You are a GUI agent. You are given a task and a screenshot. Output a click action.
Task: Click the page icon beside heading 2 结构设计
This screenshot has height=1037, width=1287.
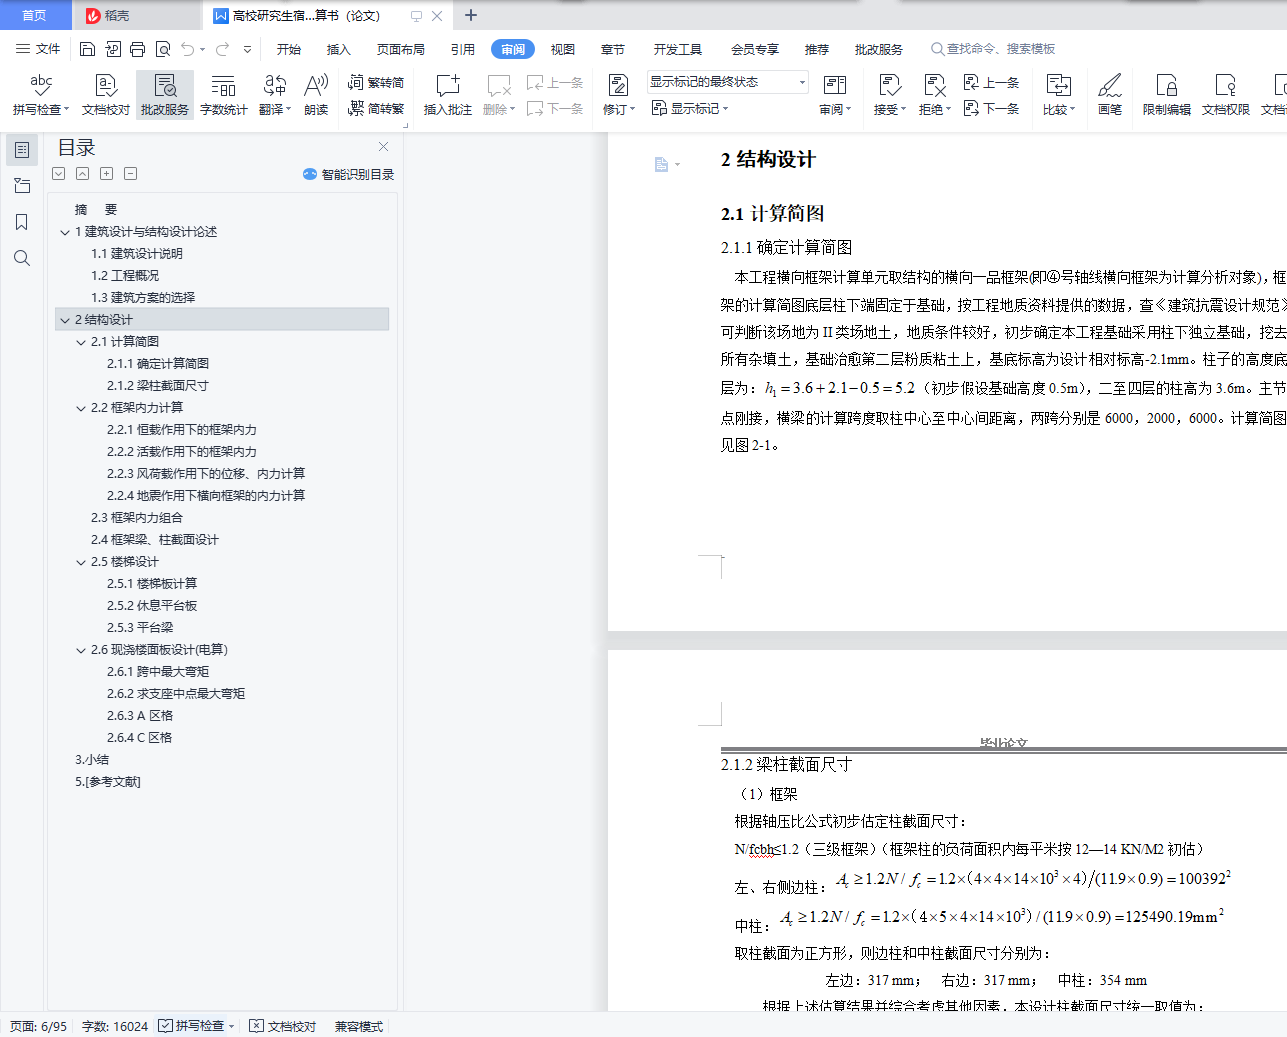click(662, 164)
